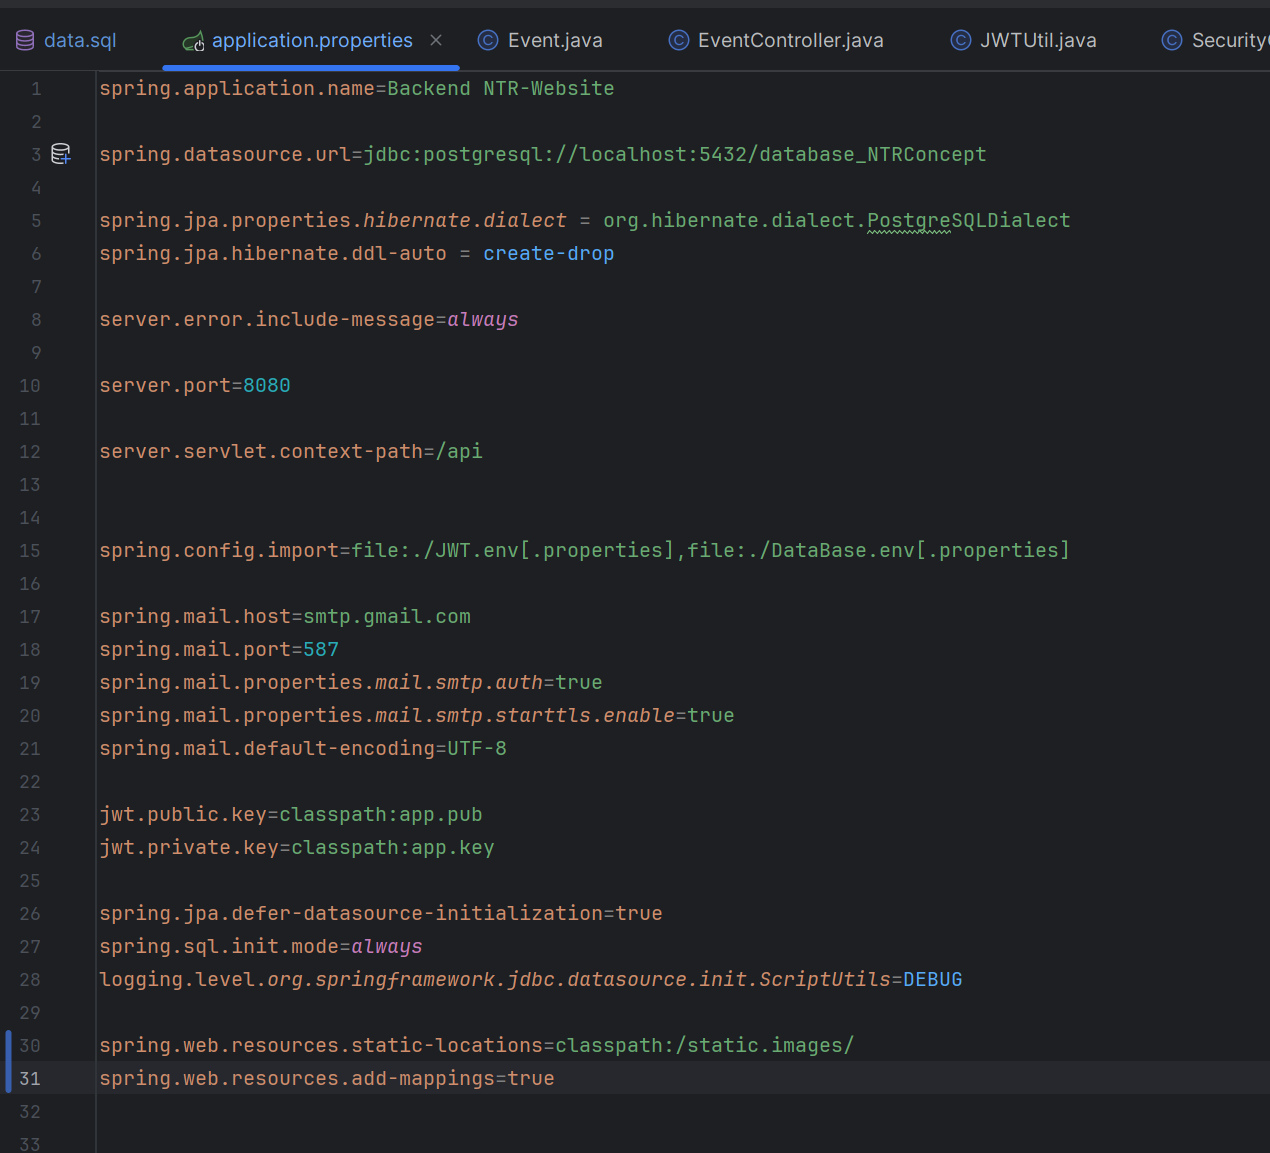Viewport: 1270px width, 1153px height.
Task: Close the application.properties tab
Action: [x=436, y=40]
